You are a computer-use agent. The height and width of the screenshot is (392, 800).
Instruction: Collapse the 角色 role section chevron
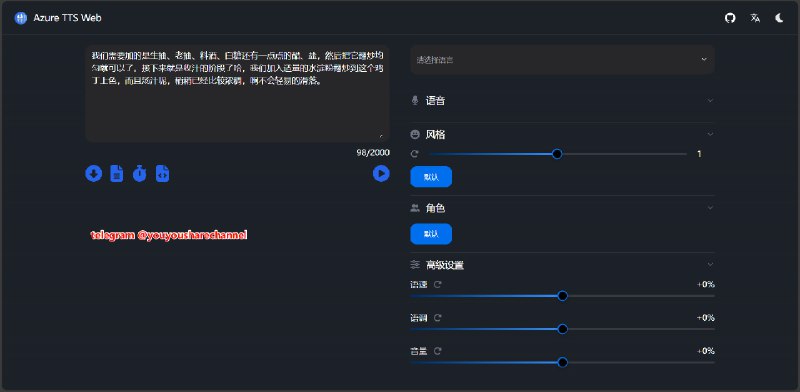(x=710, y=208)
